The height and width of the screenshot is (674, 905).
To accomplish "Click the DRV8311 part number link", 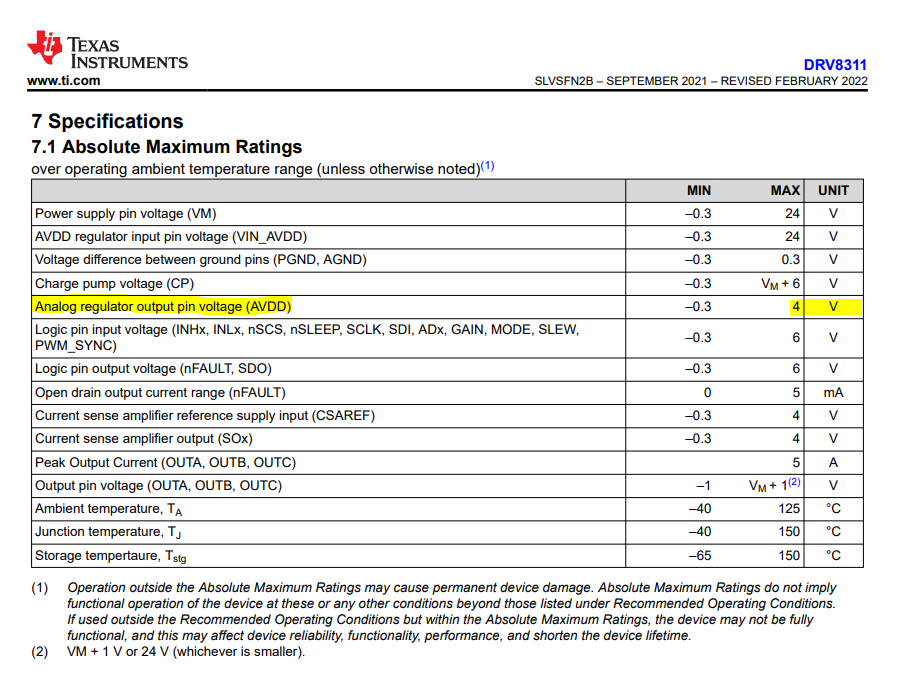I will (x=835, y=65).
